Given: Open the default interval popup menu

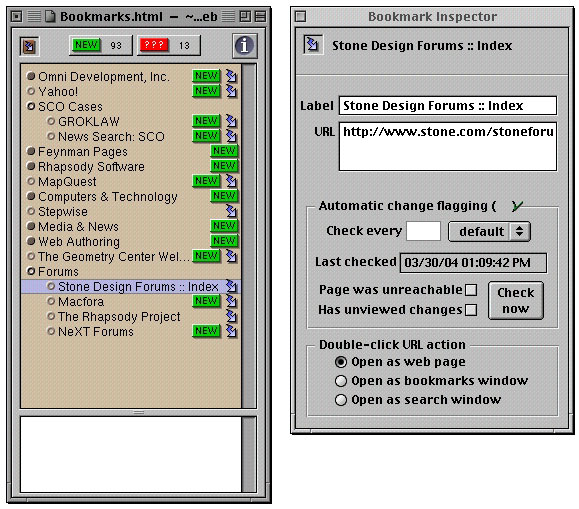Looking at the screenshot, I should (x=489, y=232).
